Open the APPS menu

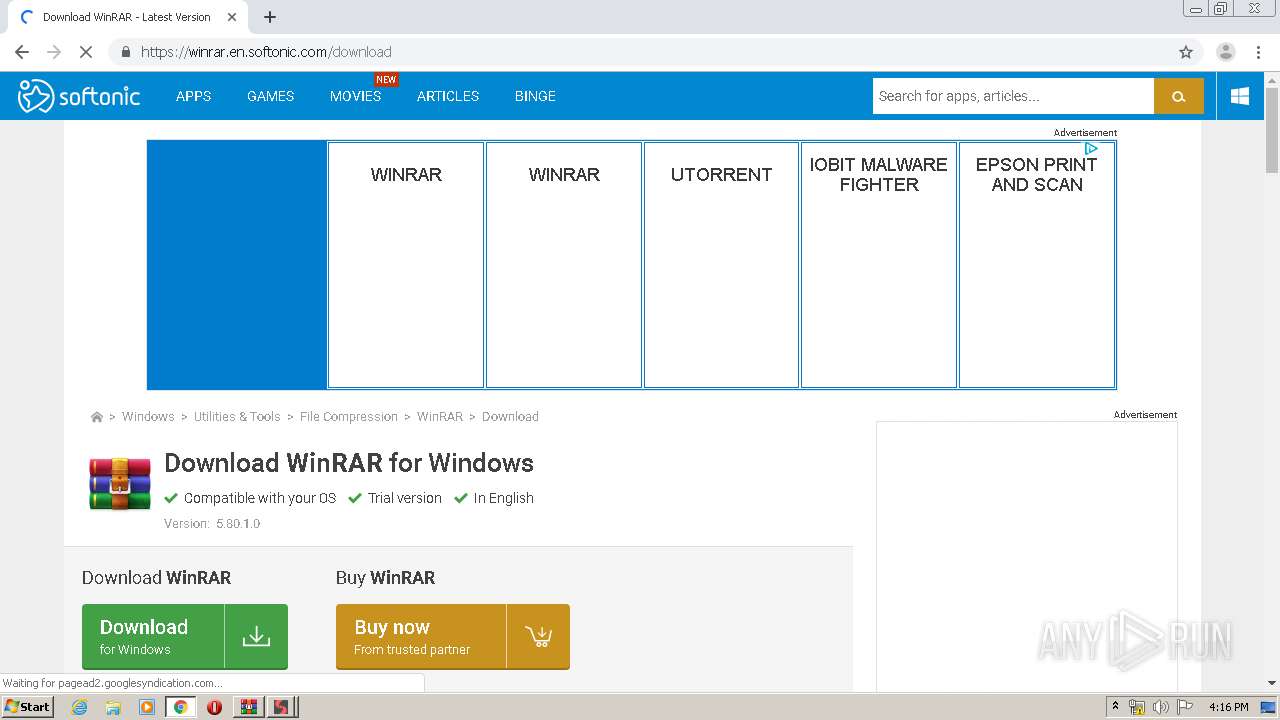coord(193,96)
